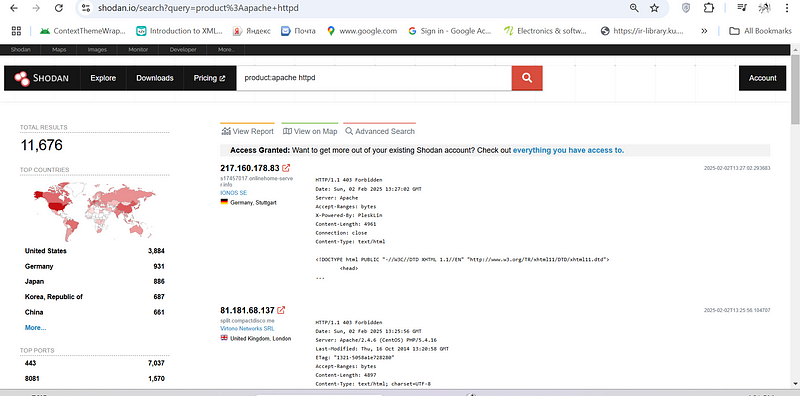Filter results by China
This screenshot has width=800, height=396.
[94, 312]
